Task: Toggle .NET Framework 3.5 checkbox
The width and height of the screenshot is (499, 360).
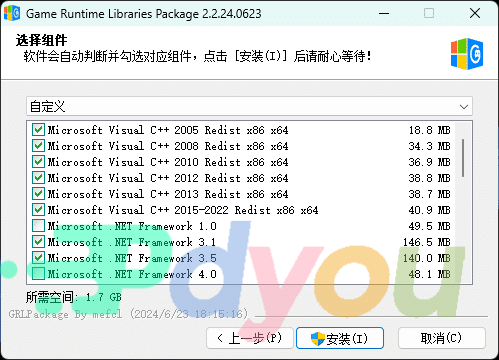Action: click(x=38, y=258)
